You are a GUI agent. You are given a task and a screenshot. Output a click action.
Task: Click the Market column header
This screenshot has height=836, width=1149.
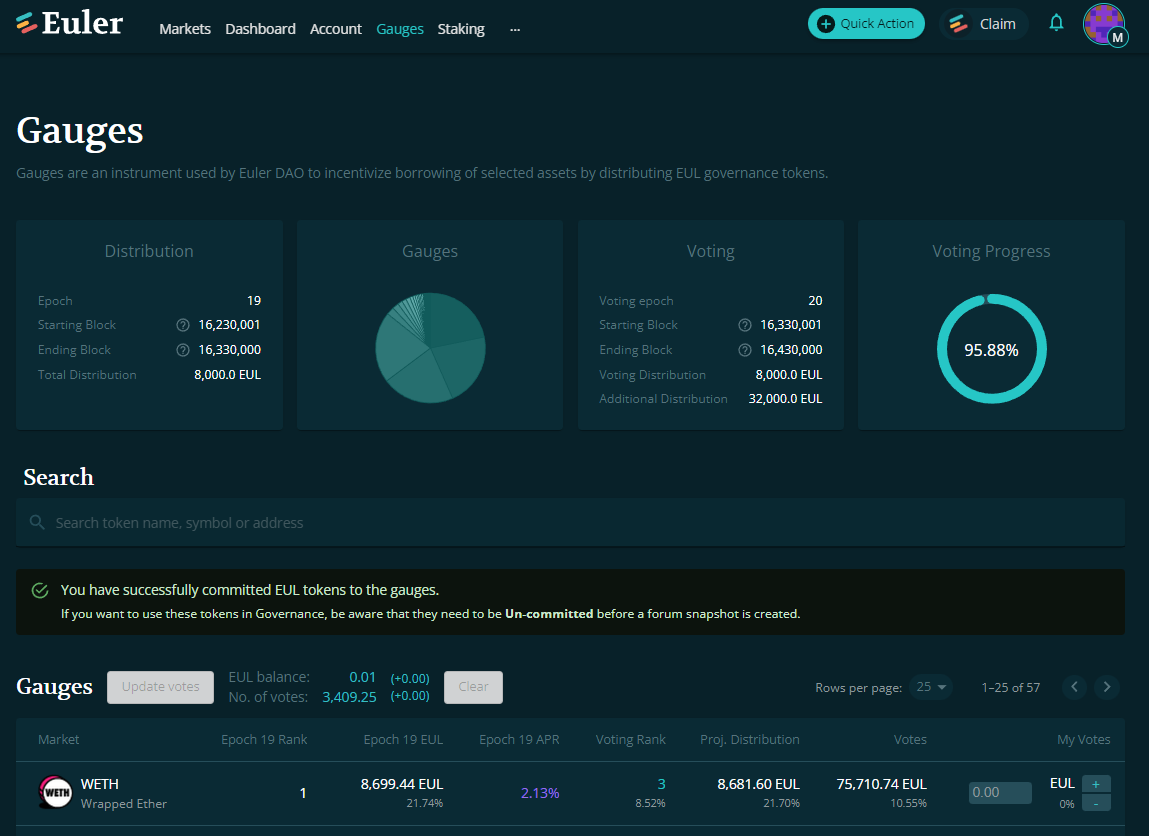pyautogui.click(x=59, y=739)
